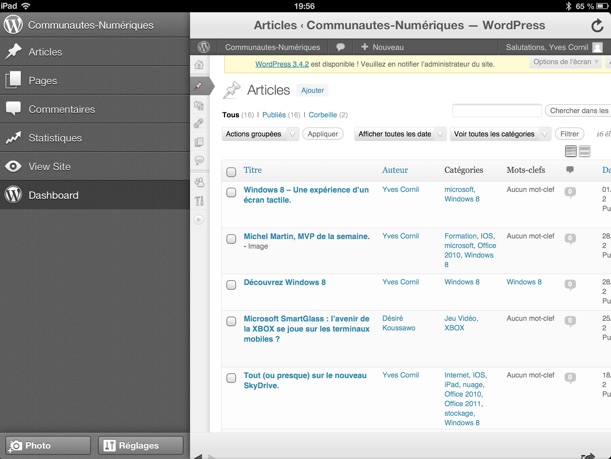Open the comments icon in collapsed admin menu
The height and width of the screenshot is (459, 611).
[x=199, y=160]
